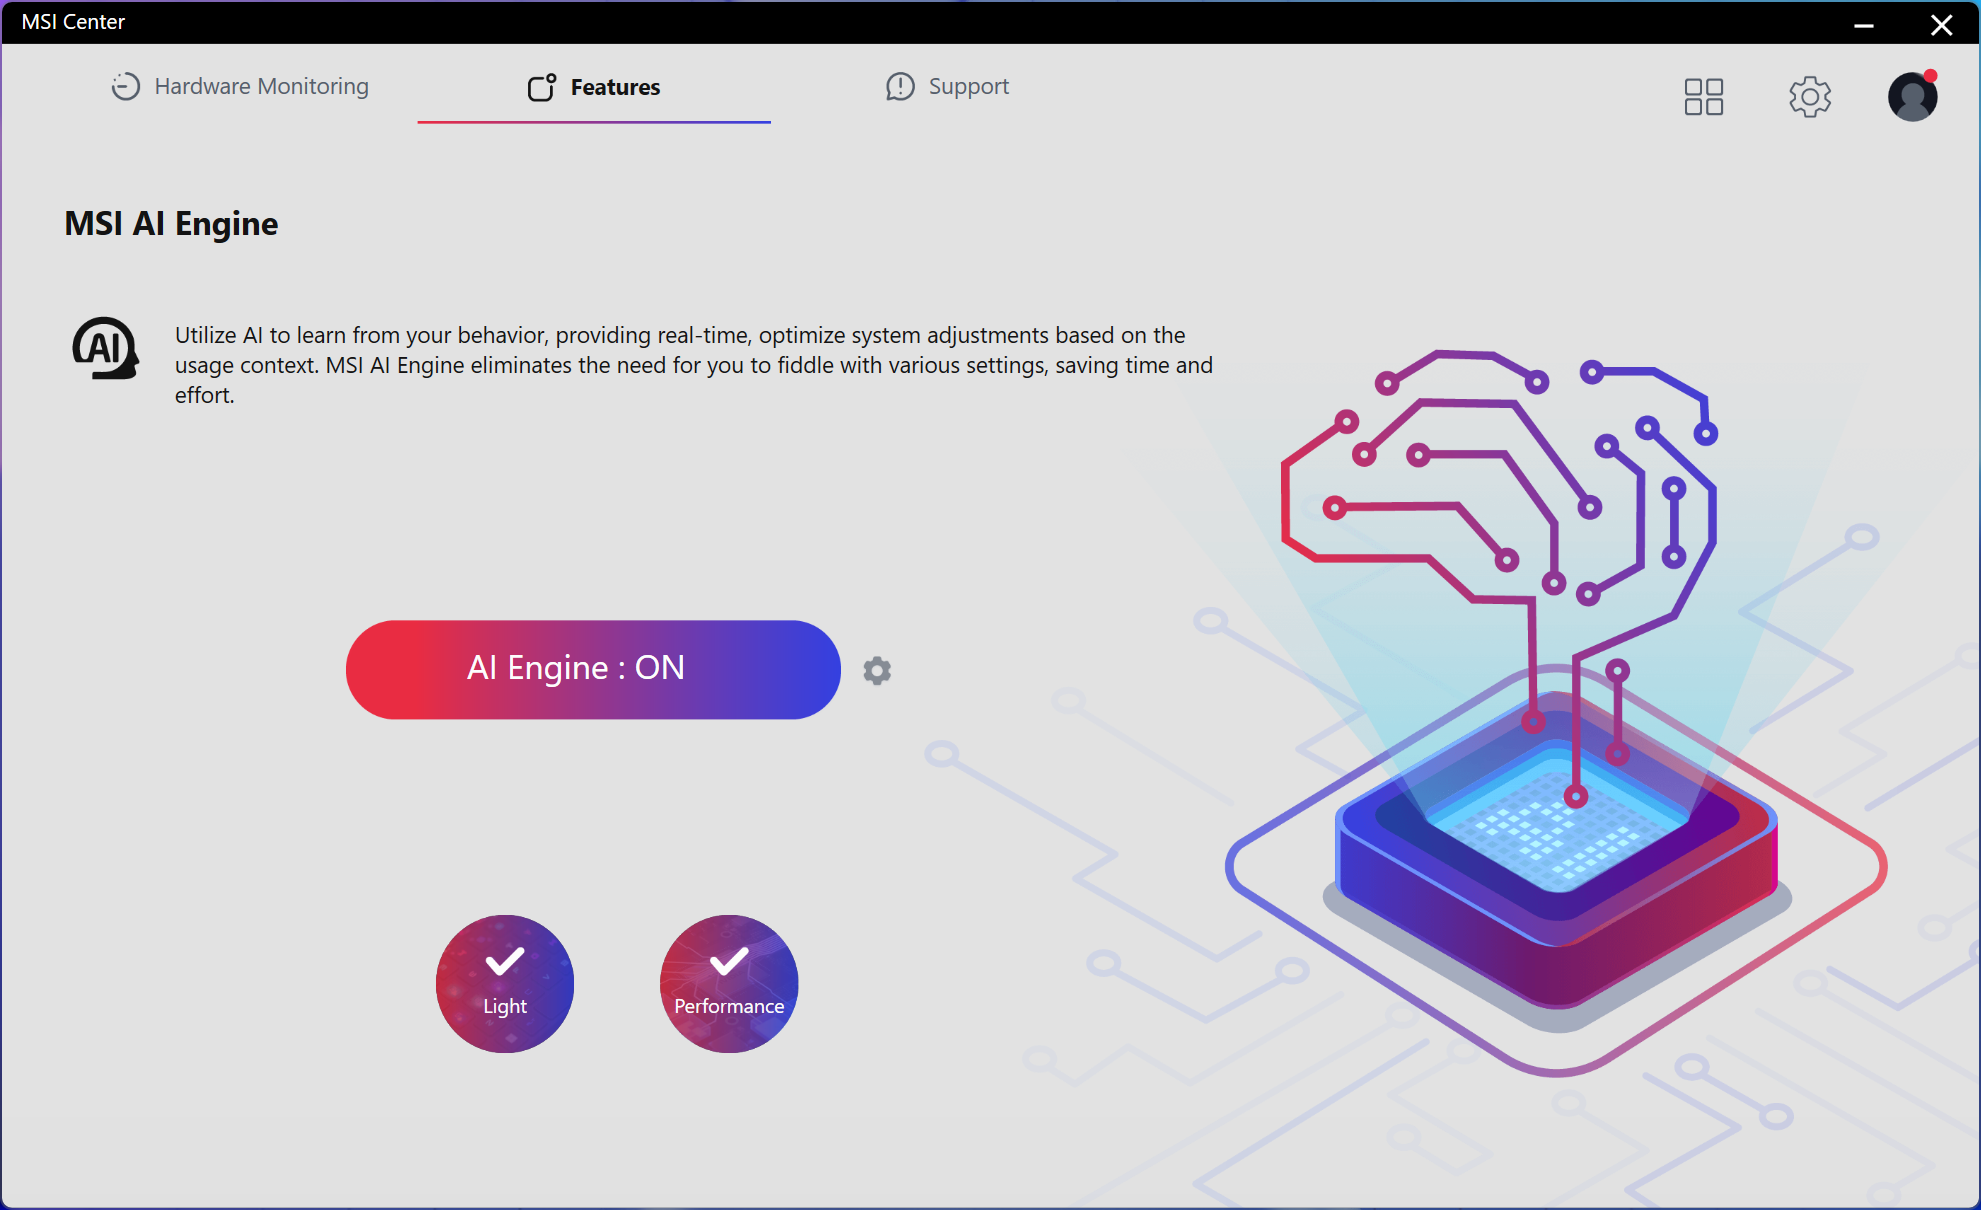Minimize the MSI Center window
The width and height of the screenshot is (1981, 1210).
(x=1864, y=24)
